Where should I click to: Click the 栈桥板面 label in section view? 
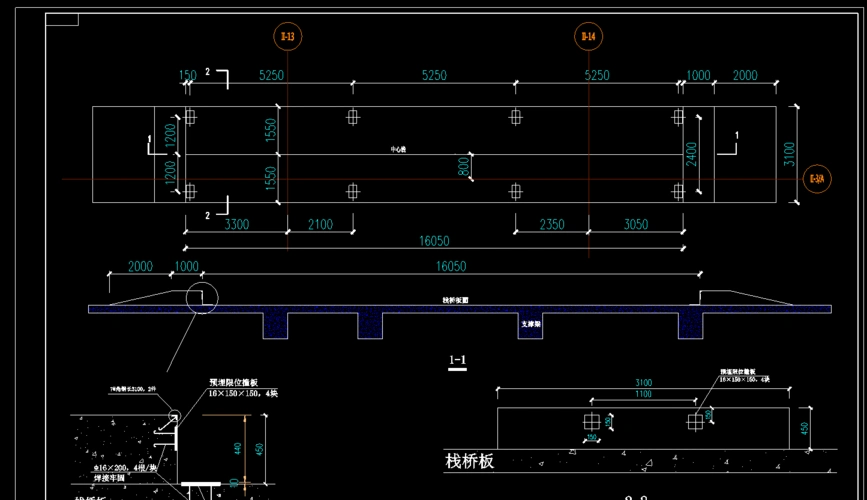pos(455,299)
